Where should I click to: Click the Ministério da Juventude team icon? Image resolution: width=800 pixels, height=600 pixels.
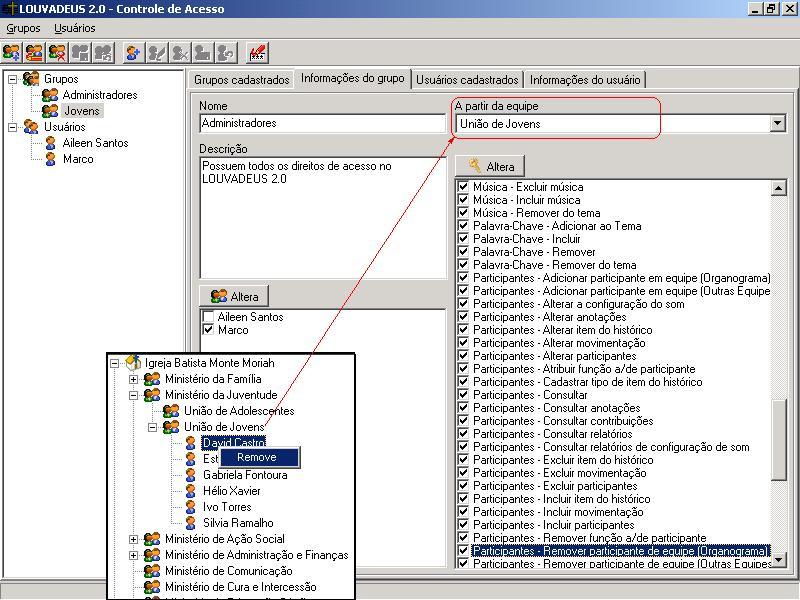point(152,395)
